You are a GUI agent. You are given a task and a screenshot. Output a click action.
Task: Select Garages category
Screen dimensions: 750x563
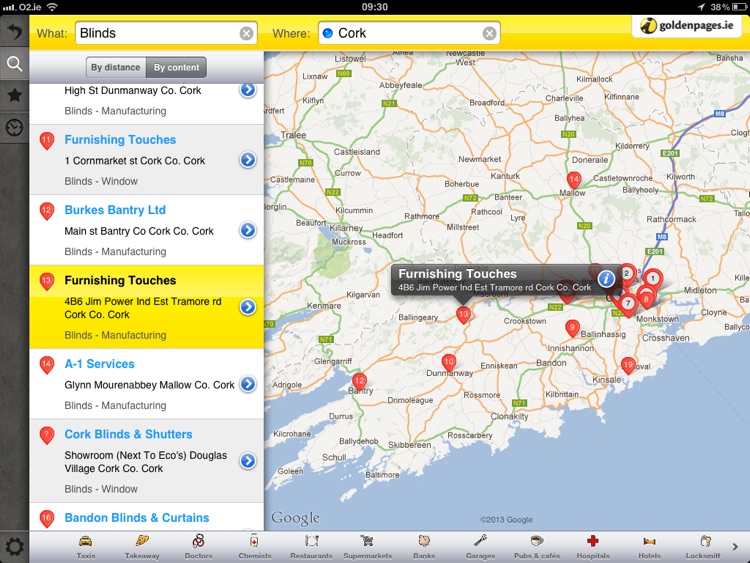pyautogui.click(x=480, y=547)
